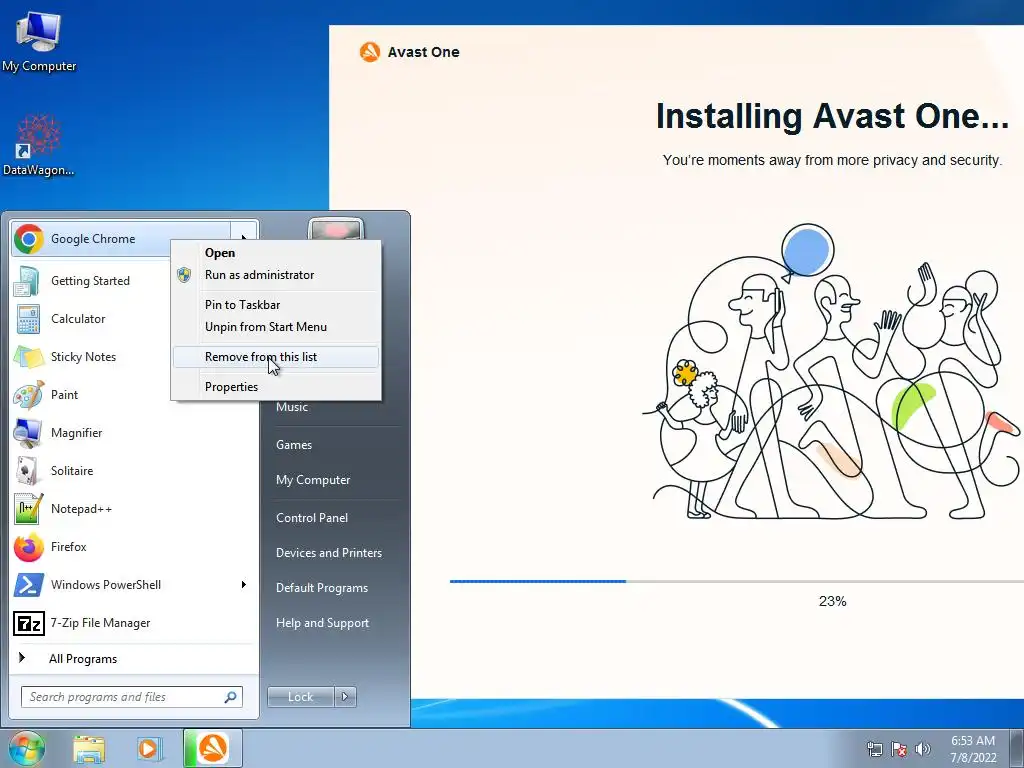Open 7-Zip File Manager icon
Image resolution: width=1024 pixels, height=768 pixels.
pos(29,623)
